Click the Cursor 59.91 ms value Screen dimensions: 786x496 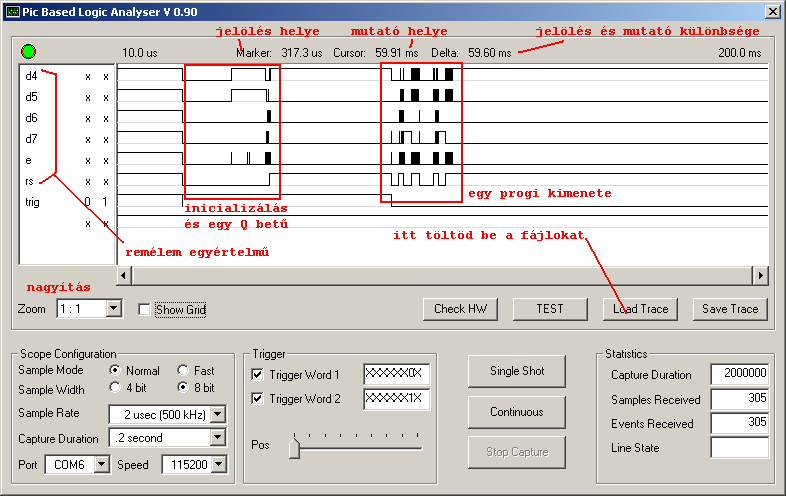point(397,53)
